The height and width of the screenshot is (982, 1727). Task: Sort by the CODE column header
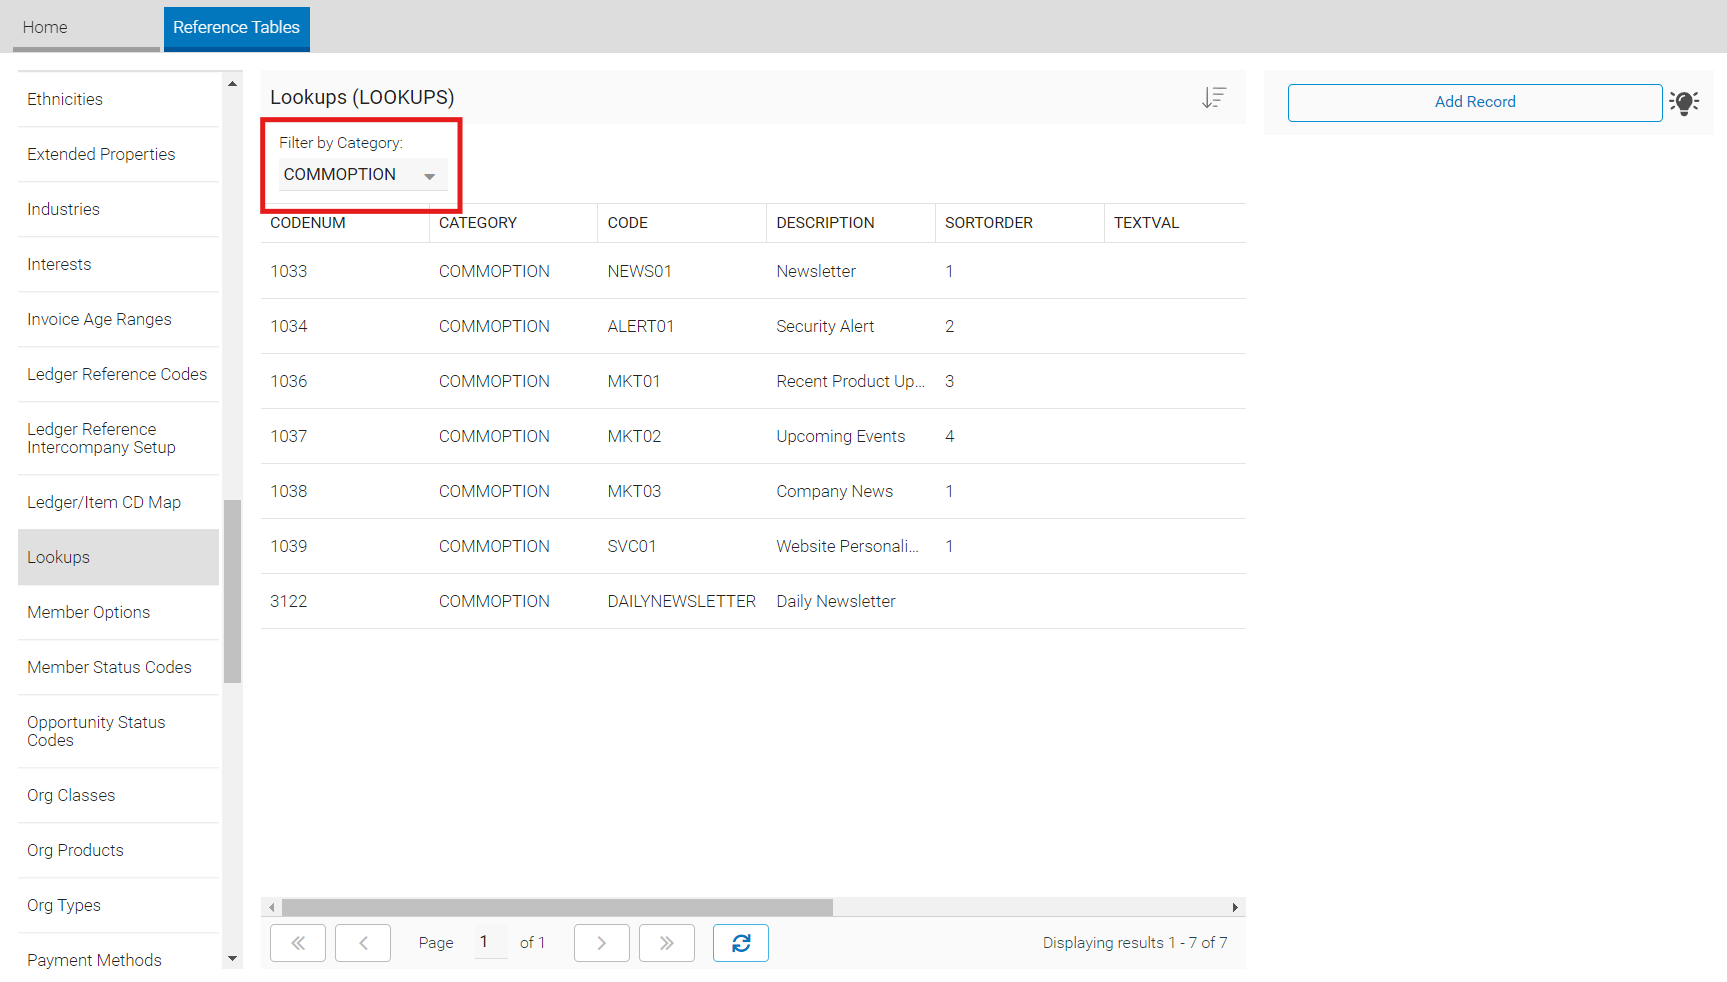pos(683,223)
